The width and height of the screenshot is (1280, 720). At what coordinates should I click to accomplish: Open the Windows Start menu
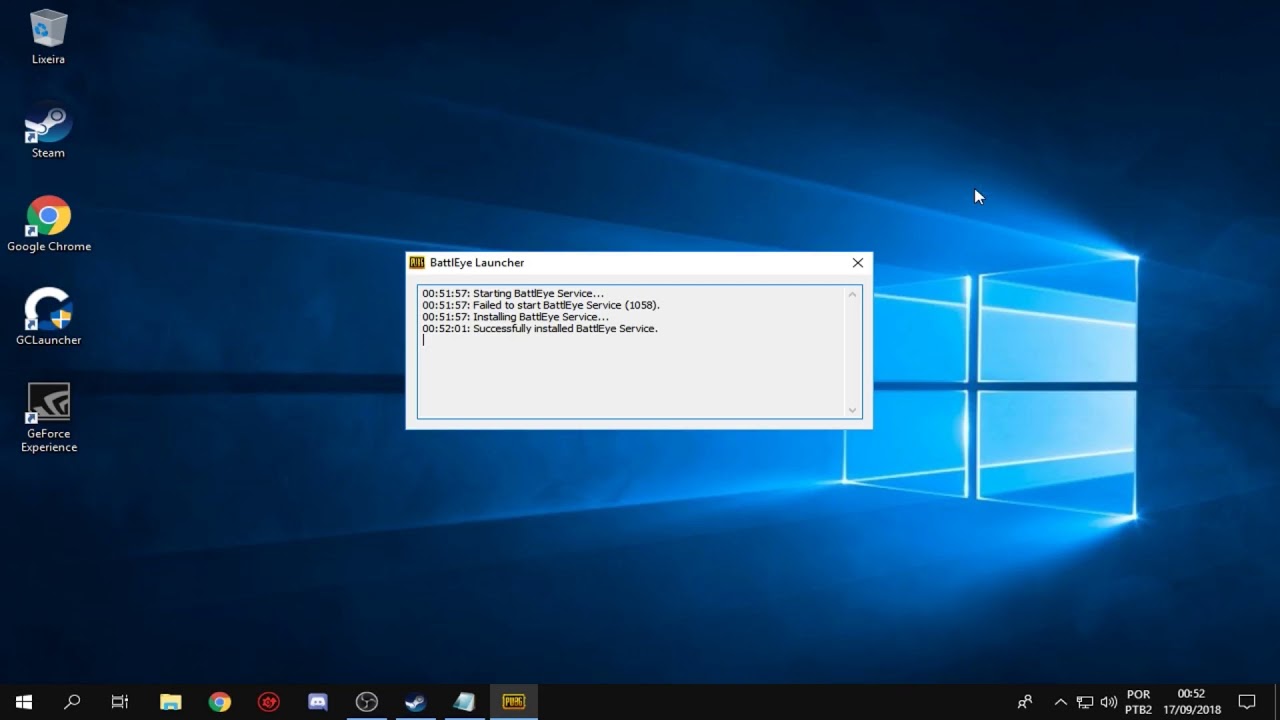coord(24,702)
